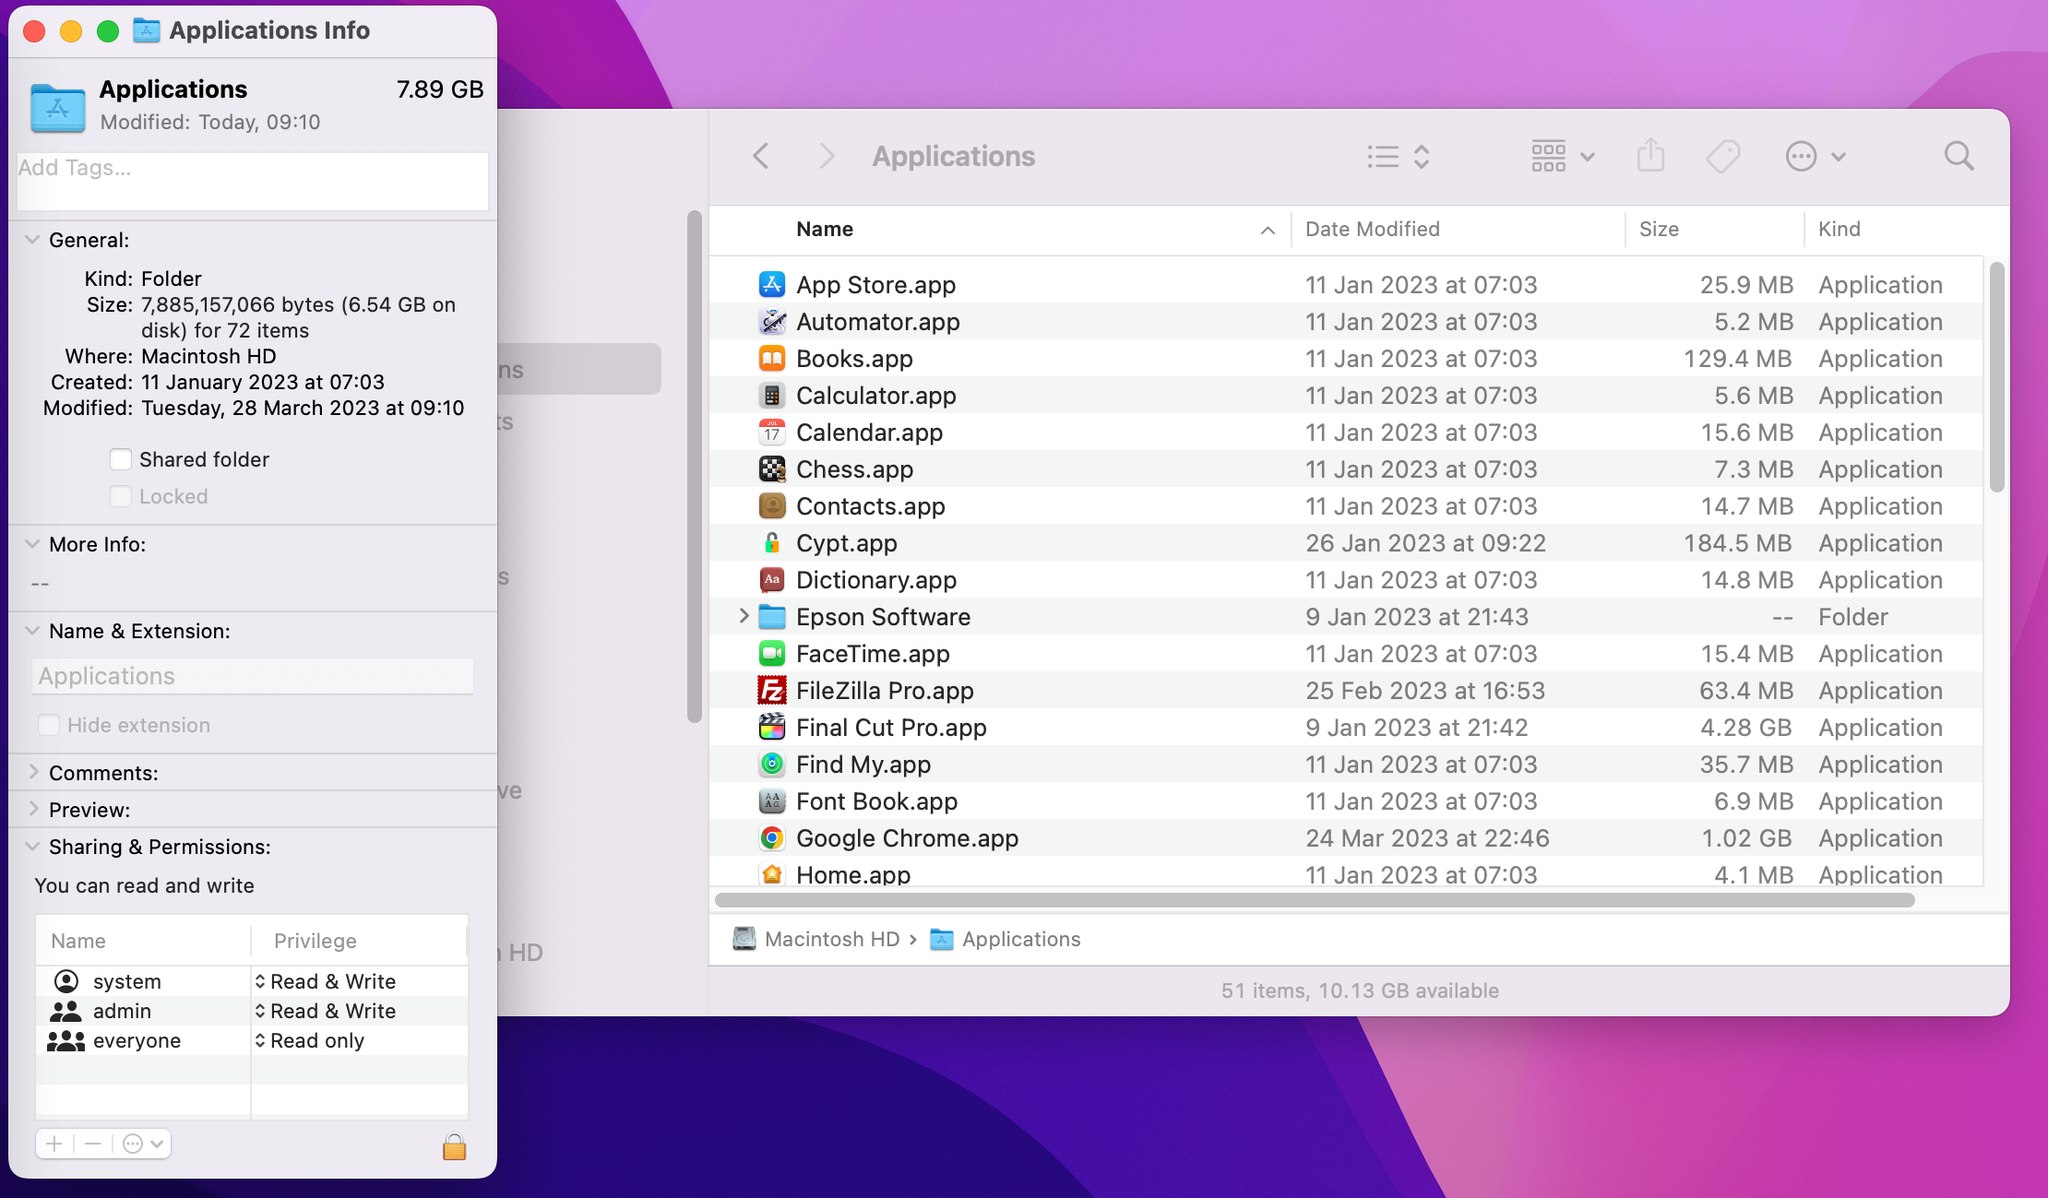The height and width of the screenshot is (1198, 2048).
Task: Click the FaceTime.app icon
Action: (x=772, y=654)
